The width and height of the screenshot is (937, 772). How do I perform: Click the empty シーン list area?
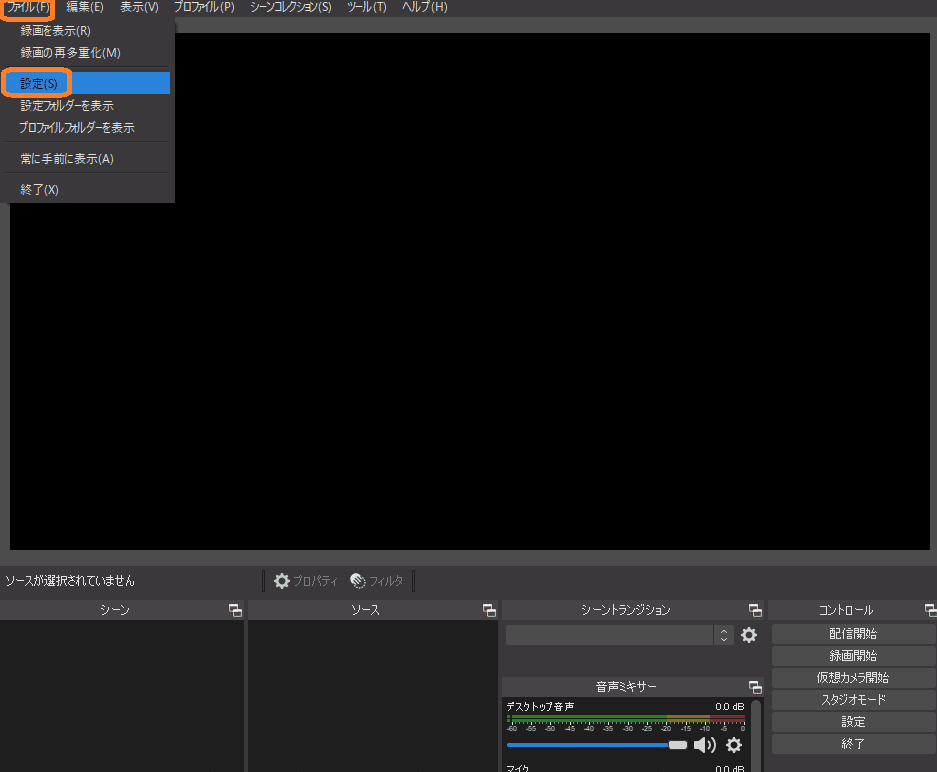click(x=122, y=696)
